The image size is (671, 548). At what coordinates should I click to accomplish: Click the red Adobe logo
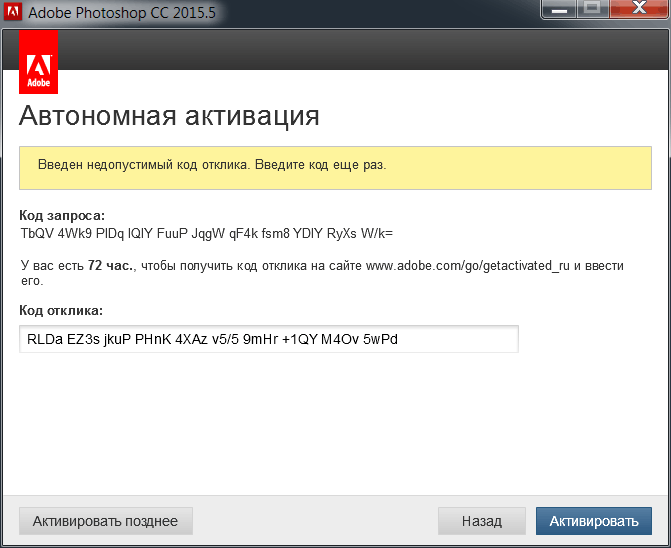(39, 62)
